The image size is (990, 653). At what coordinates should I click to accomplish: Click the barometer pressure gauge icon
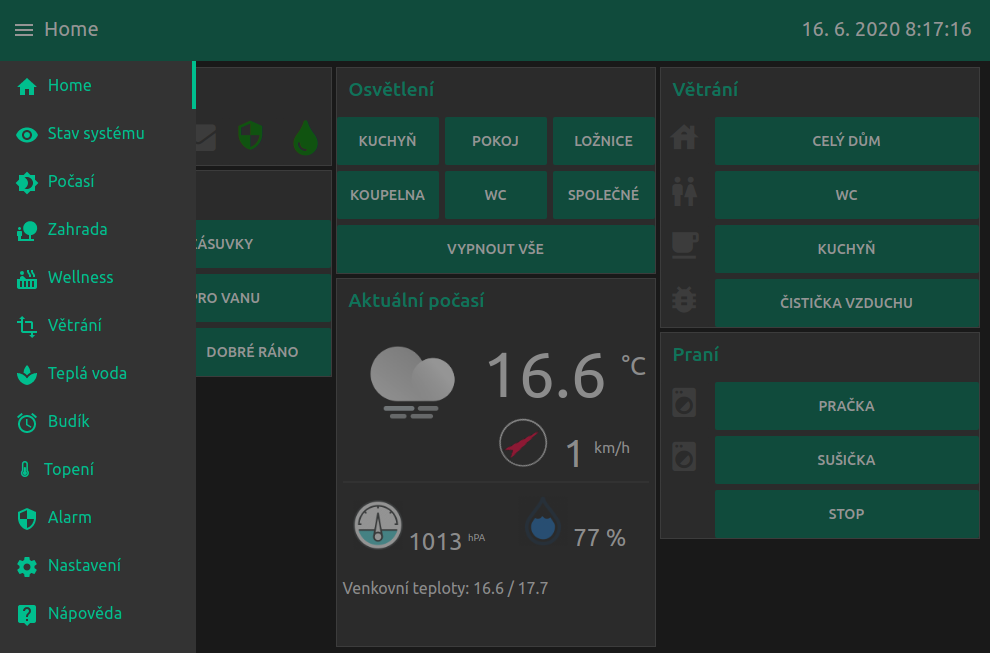(378, 524)
